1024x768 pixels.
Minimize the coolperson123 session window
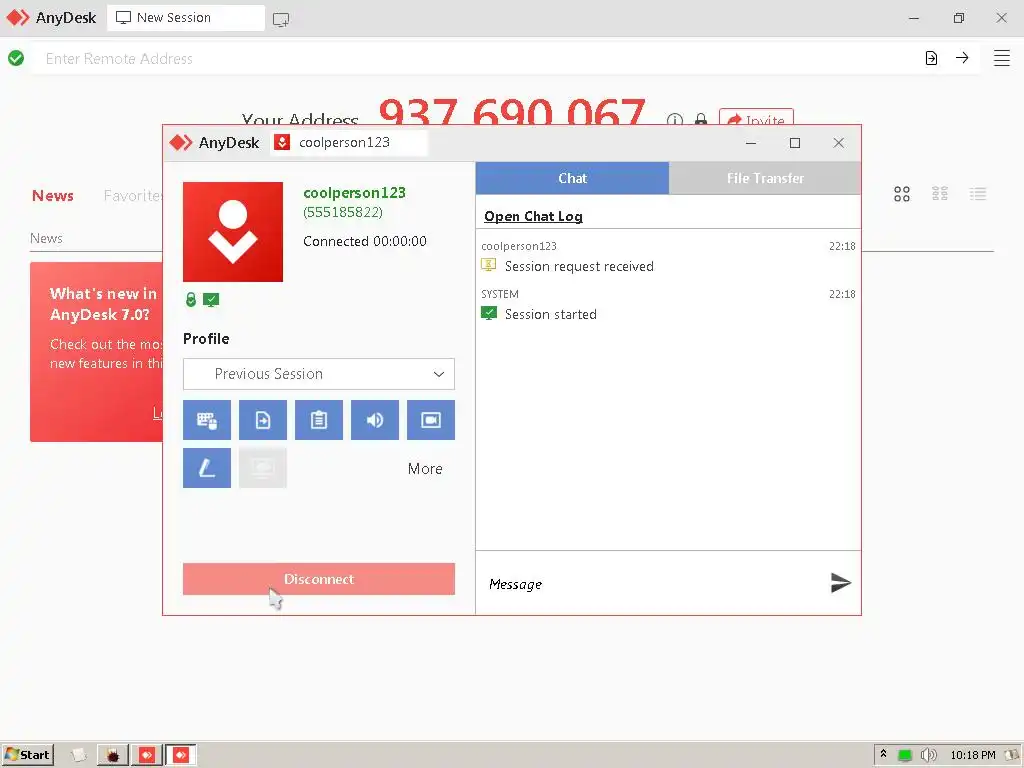pos(751,143)
